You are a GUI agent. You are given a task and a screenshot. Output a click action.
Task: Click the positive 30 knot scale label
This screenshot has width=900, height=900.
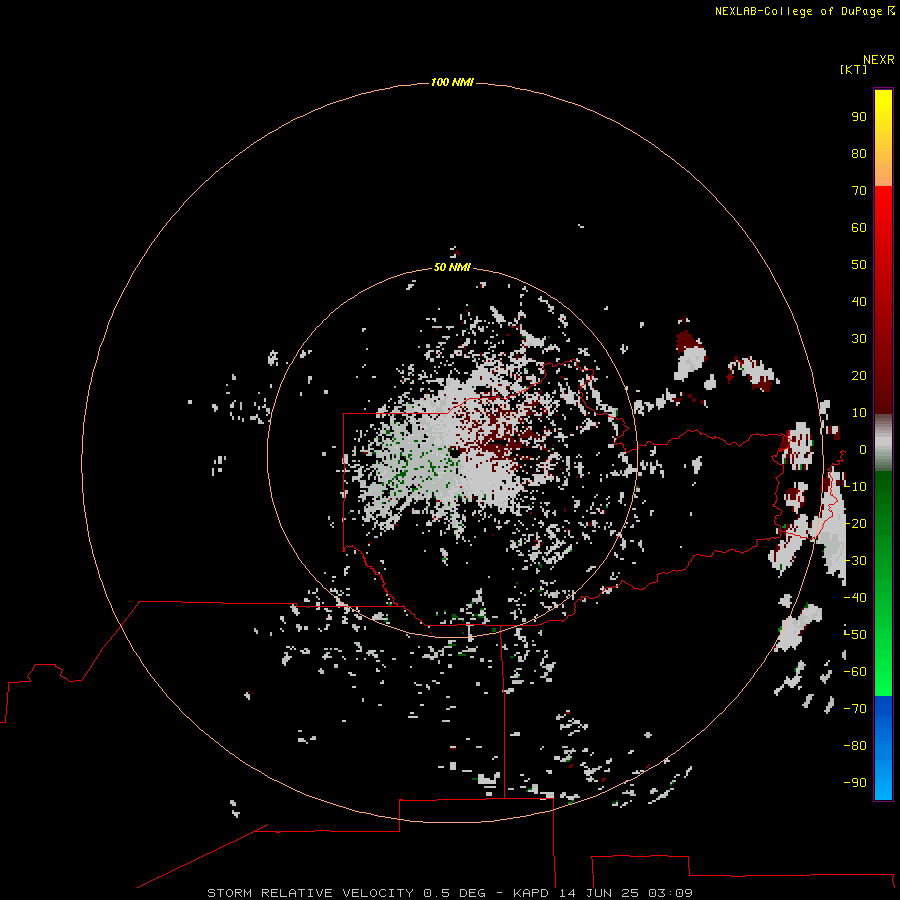coord(859,339)
